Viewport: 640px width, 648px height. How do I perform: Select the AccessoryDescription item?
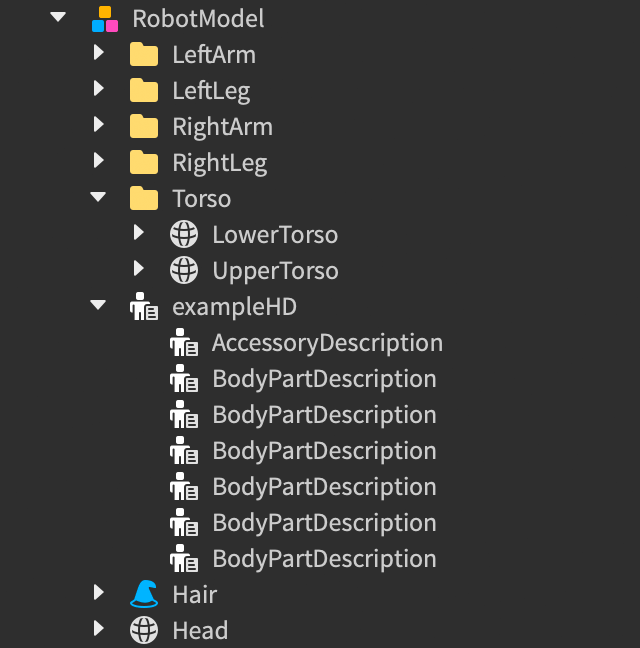coord(327,343)
